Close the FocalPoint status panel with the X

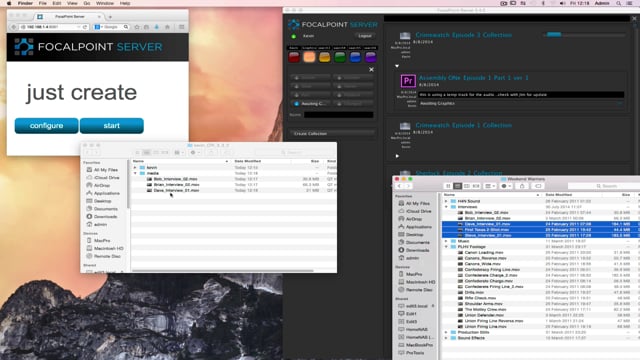[x=371, y=70]
